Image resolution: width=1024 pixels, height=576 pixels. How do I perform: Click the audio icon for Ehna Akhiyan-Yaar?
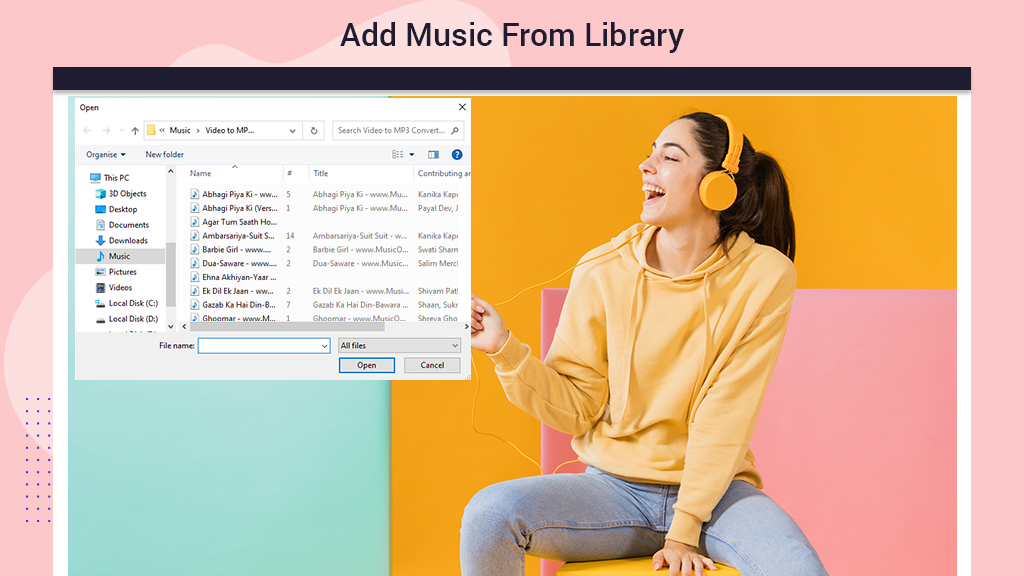tap(195, 277)
